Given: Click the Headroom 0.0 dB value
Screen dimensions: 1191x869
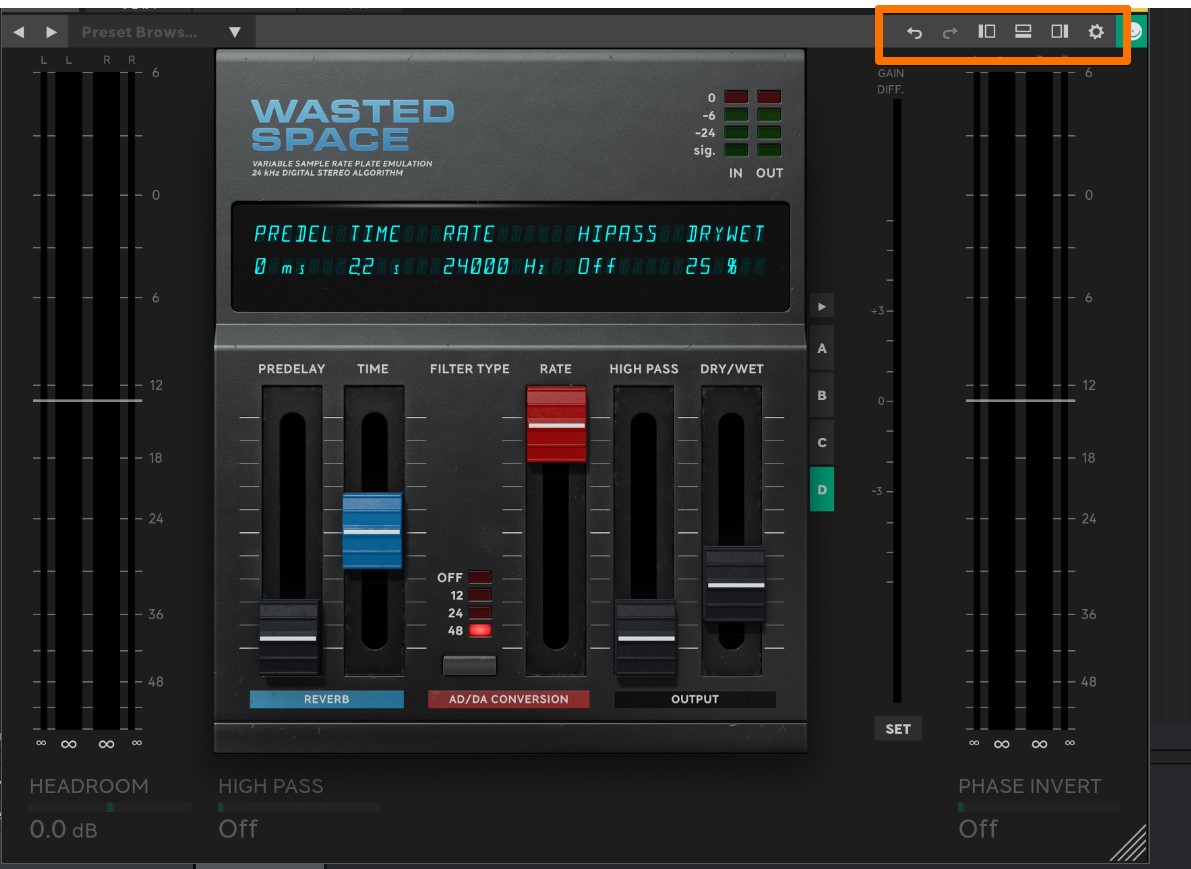Looking at the screenshot, I should point(63,828).
